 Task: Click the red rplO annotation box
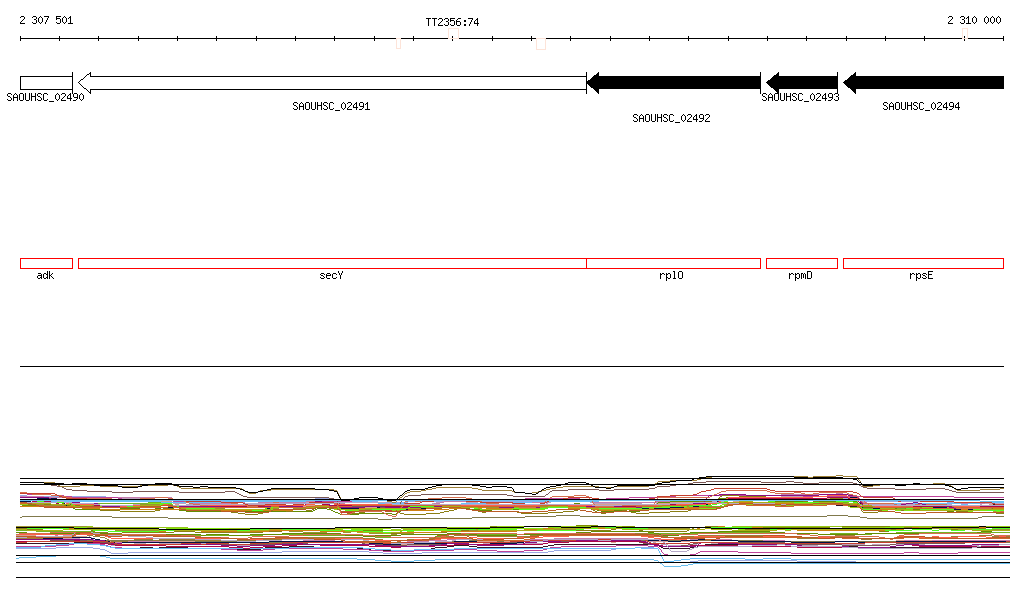[673, 264]
